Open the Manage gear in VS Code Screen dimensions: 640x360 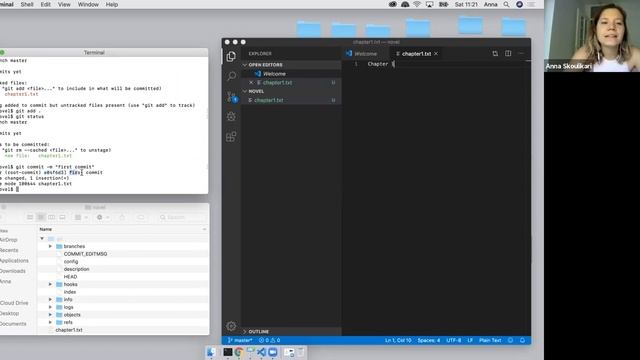point(231,326)
